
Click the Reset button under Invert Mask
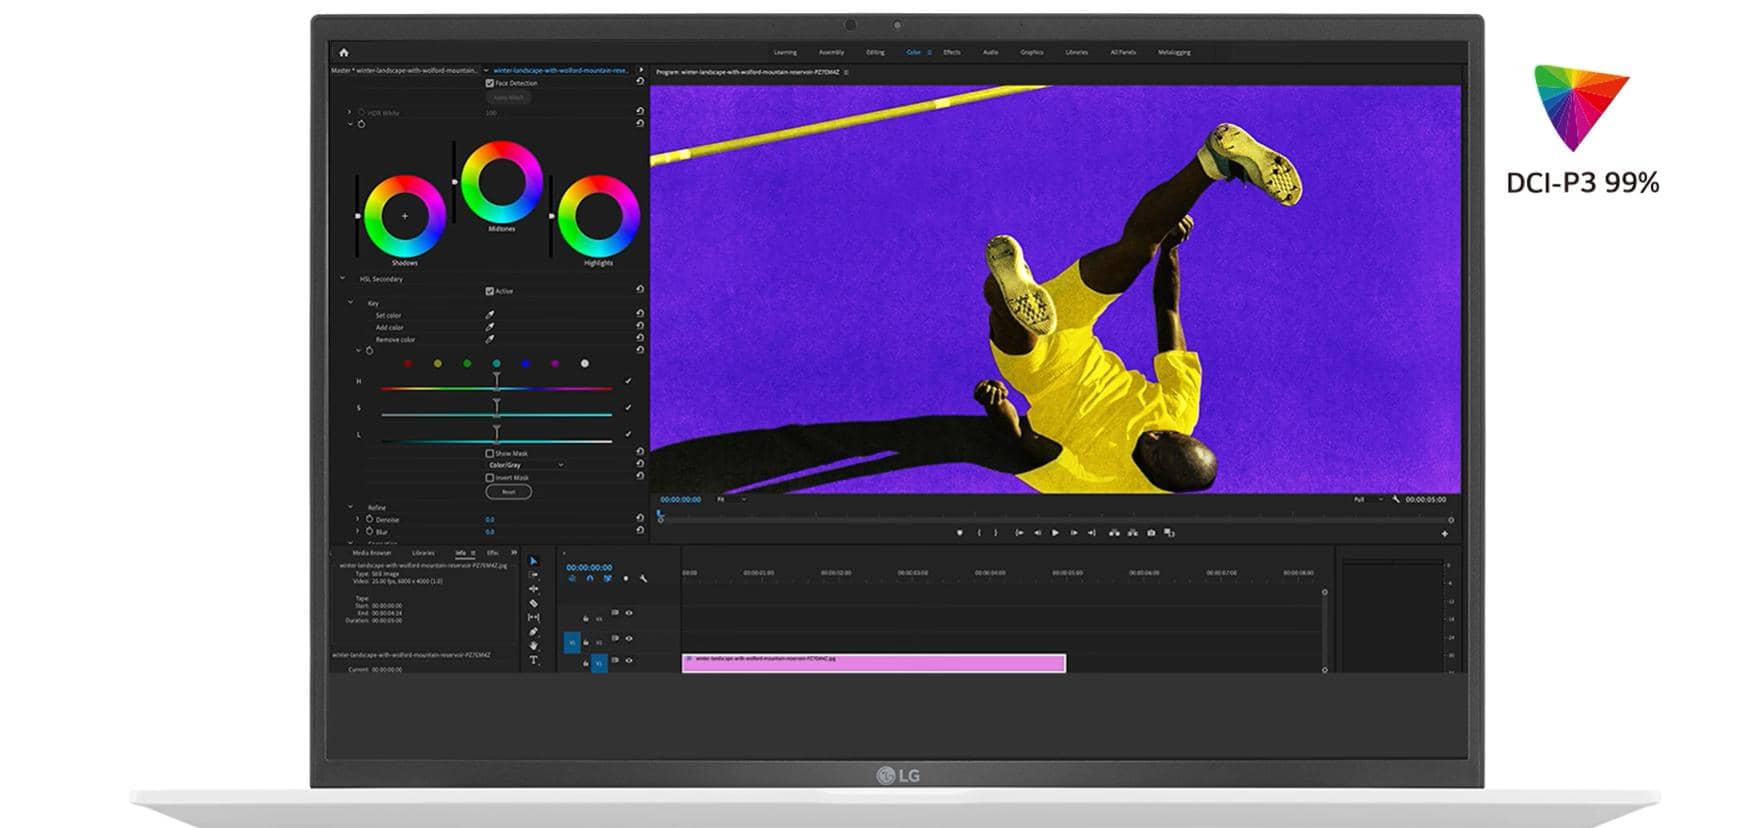[x=508, y=492]
